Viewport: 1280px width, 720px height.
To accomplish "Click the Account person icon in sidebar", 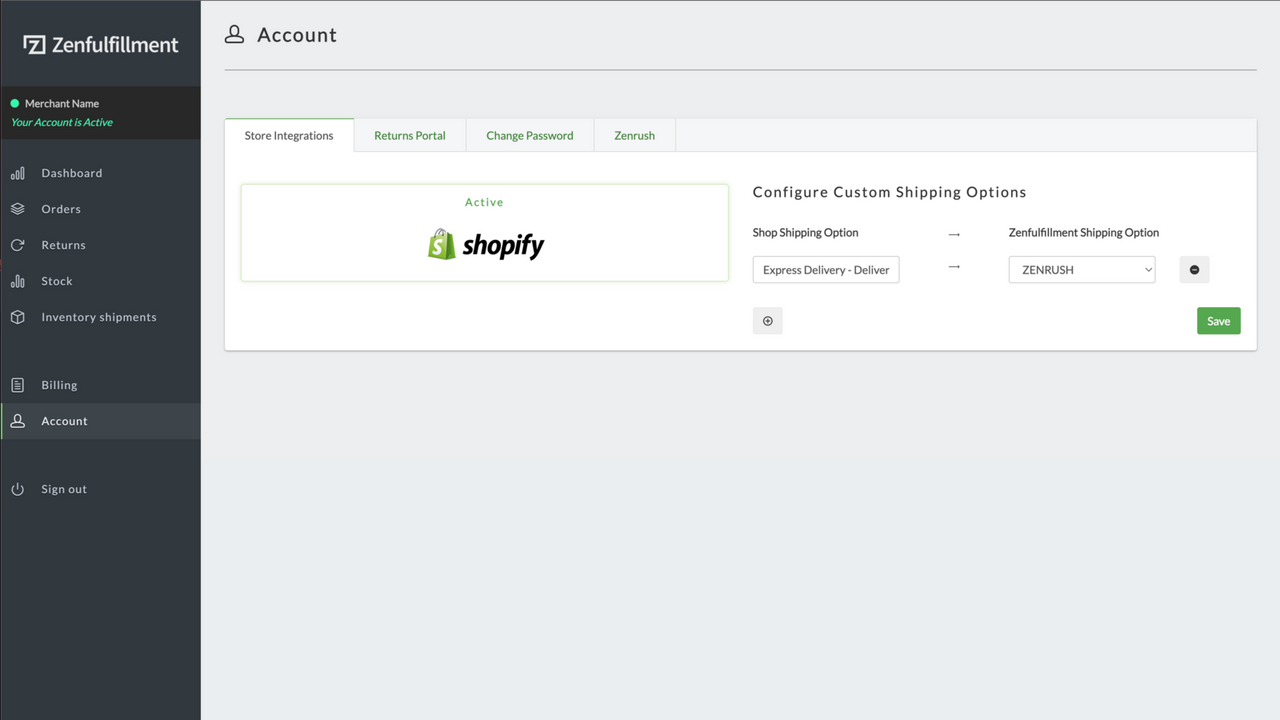I will click(x=17, y=421).
